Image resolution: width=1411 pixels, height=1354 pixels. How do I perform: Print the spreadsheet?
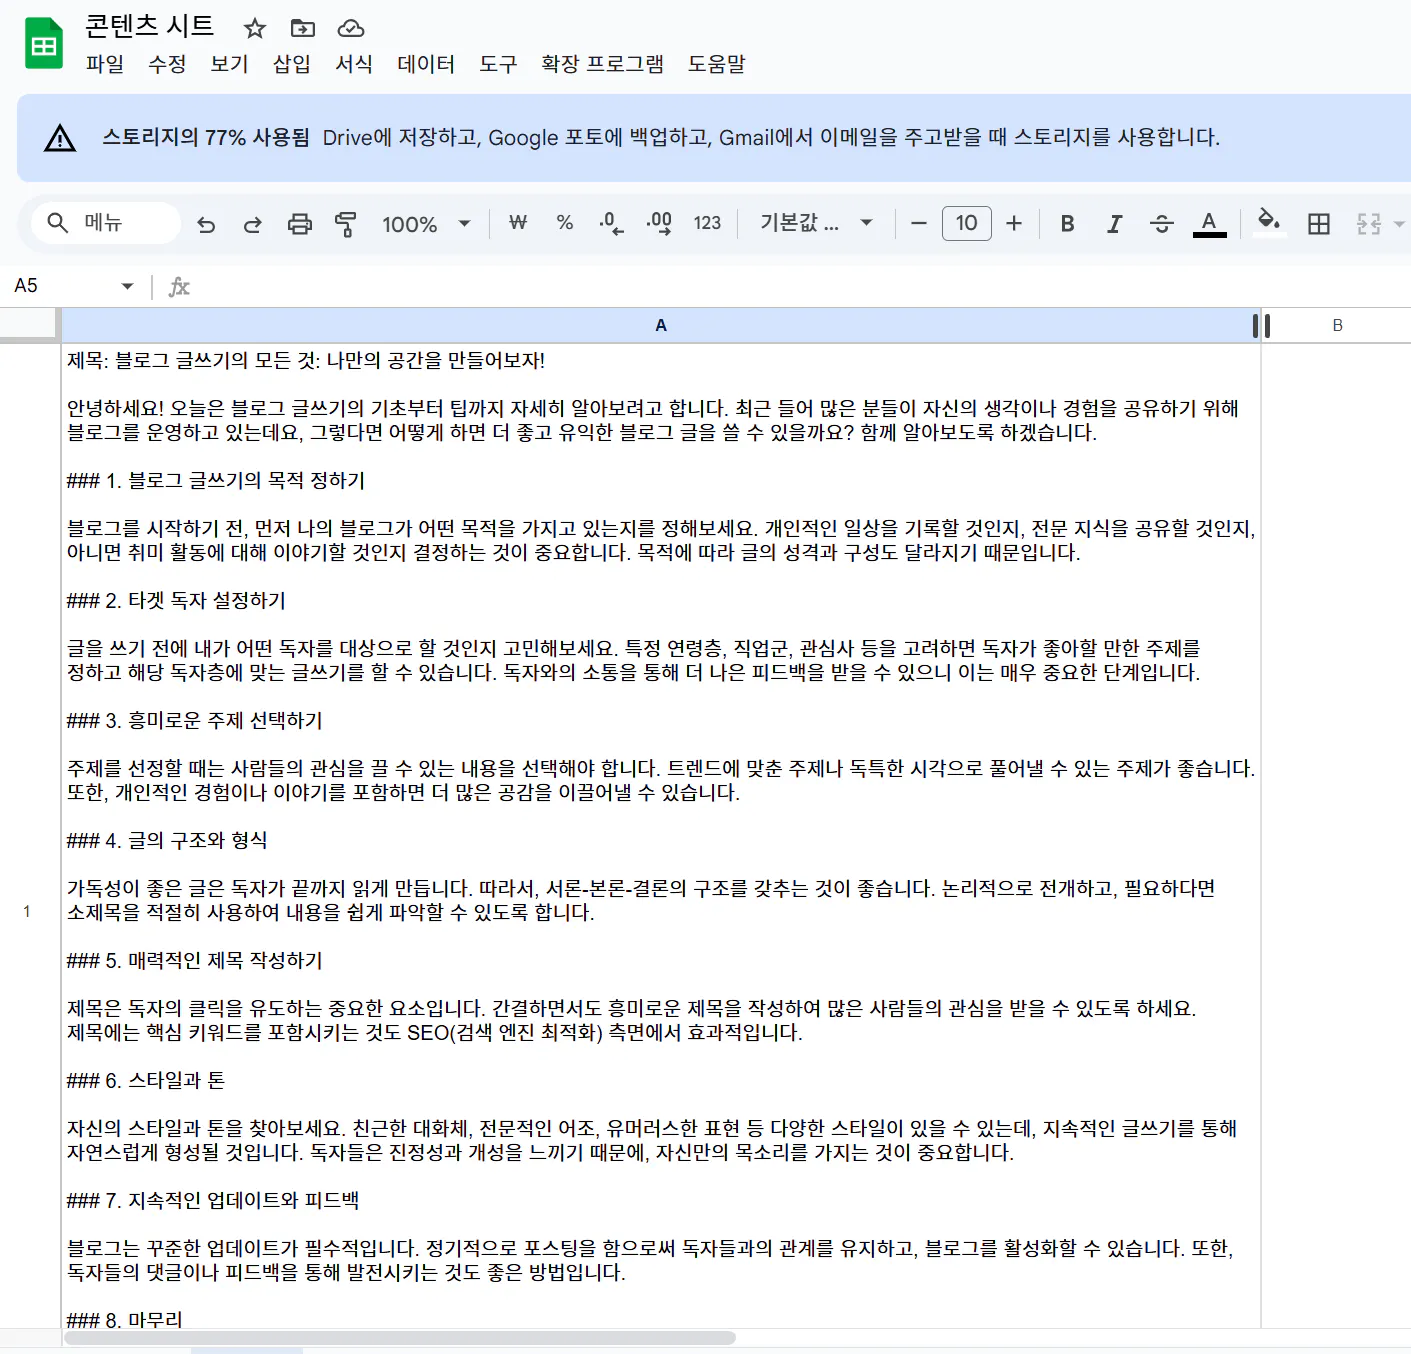click(x=300, y=224)
